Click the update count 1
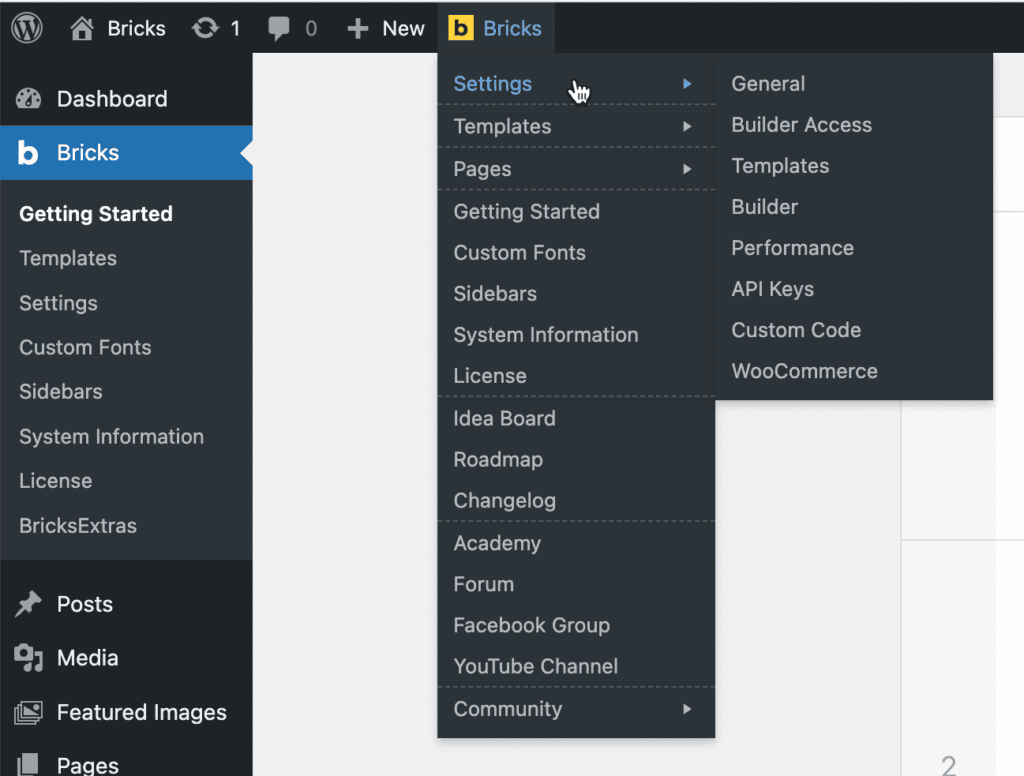The height and width of the screenshot is (776, 1024). tap(235, 28)
